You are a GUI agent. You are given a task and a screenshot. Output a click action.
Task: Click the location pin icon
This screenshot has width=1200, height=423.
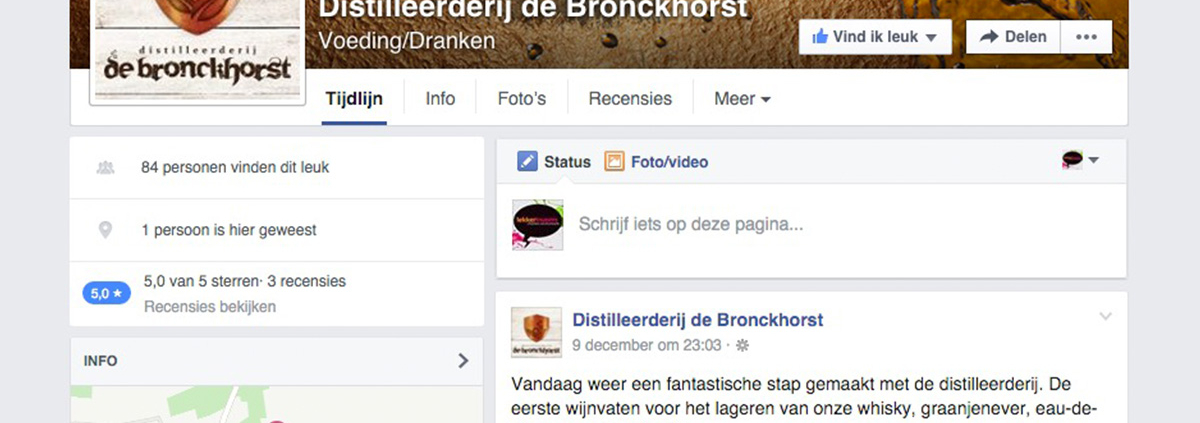(105, 230)
